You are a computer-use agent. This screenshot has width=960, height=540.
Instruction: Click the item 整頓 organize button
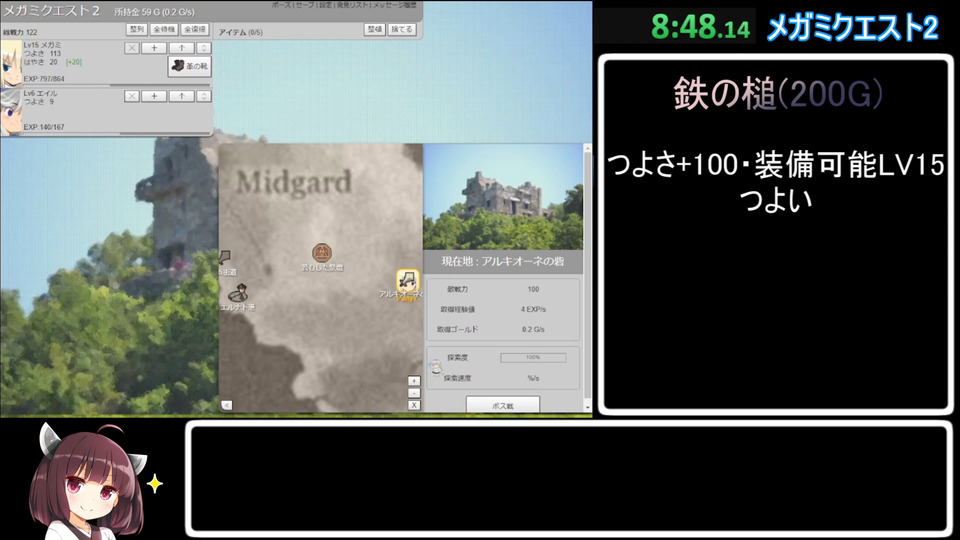[375, 29]
